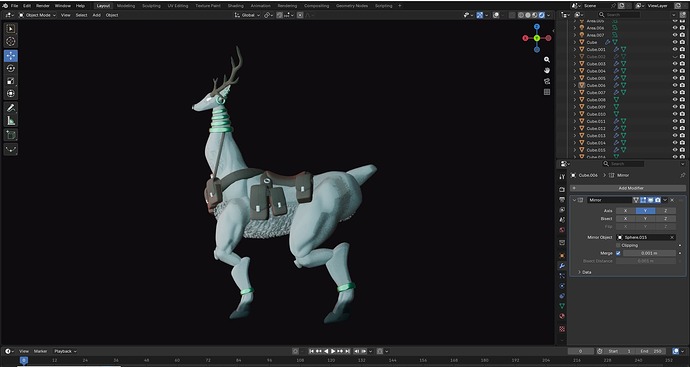Screen dimensions: 690x367
Task: Collapse the Mirror modifier panel
Action: (574, 200)
